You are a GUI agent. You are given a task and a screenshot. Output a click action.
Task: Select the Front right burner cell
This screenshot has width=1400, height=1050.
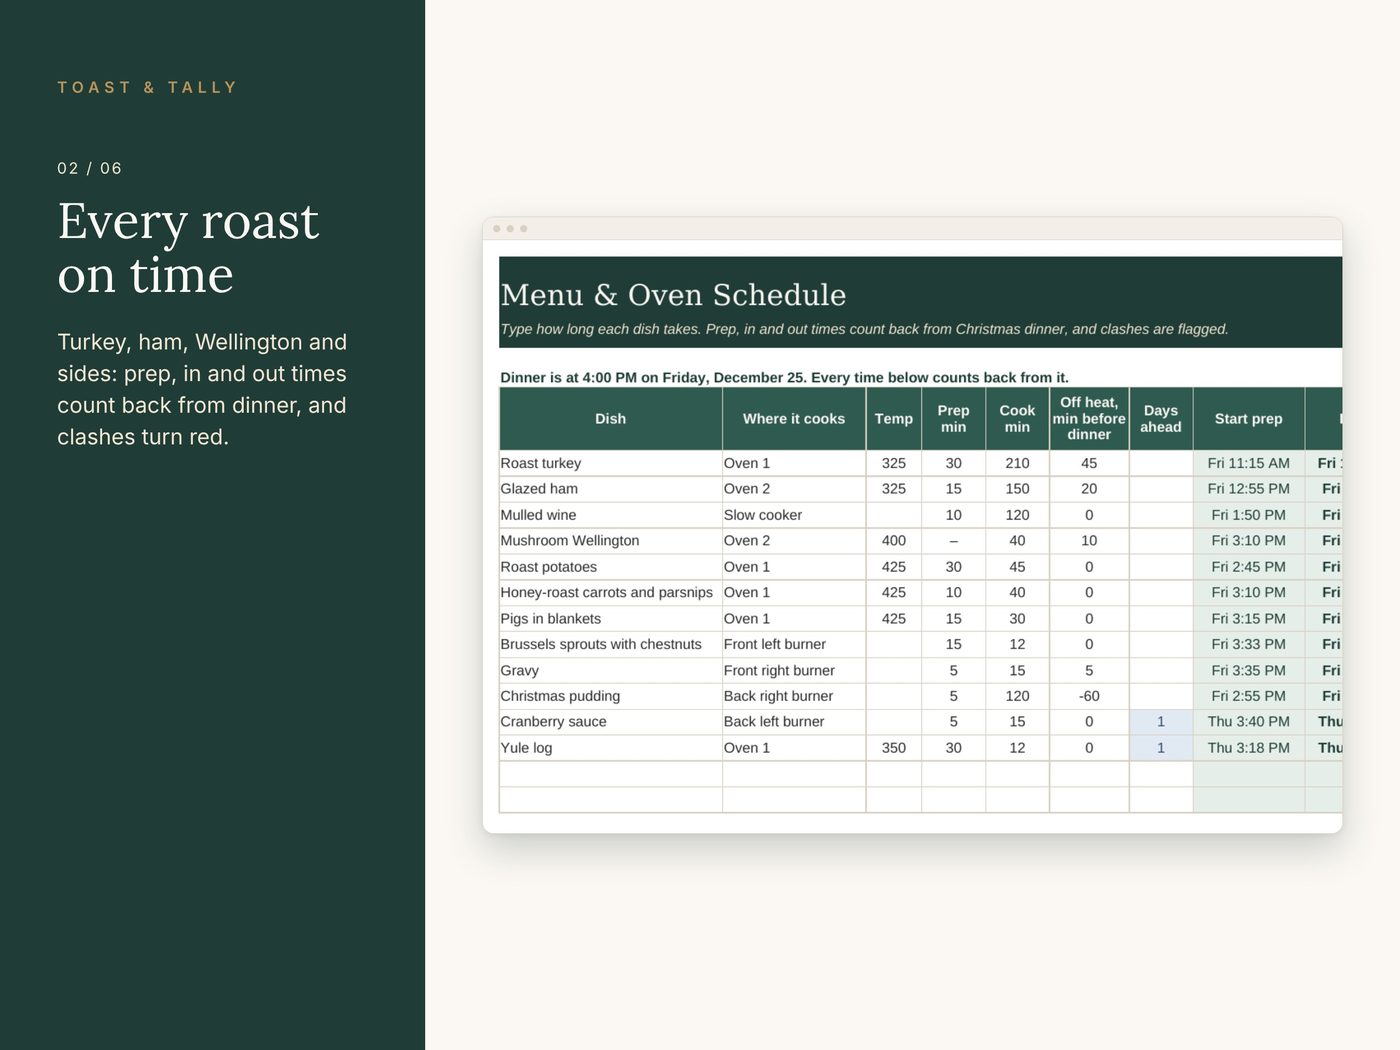tap(794, 671)
